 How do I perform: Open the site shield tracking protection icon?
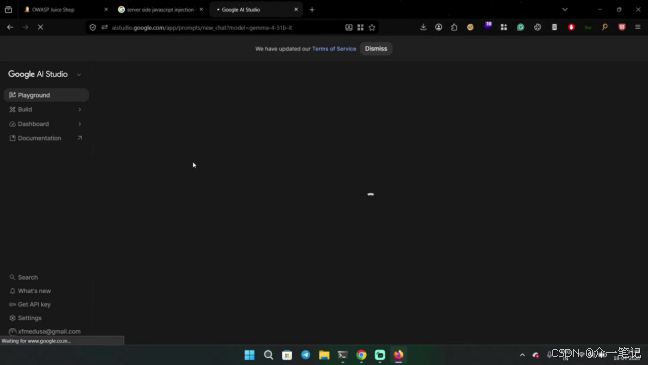93,27
